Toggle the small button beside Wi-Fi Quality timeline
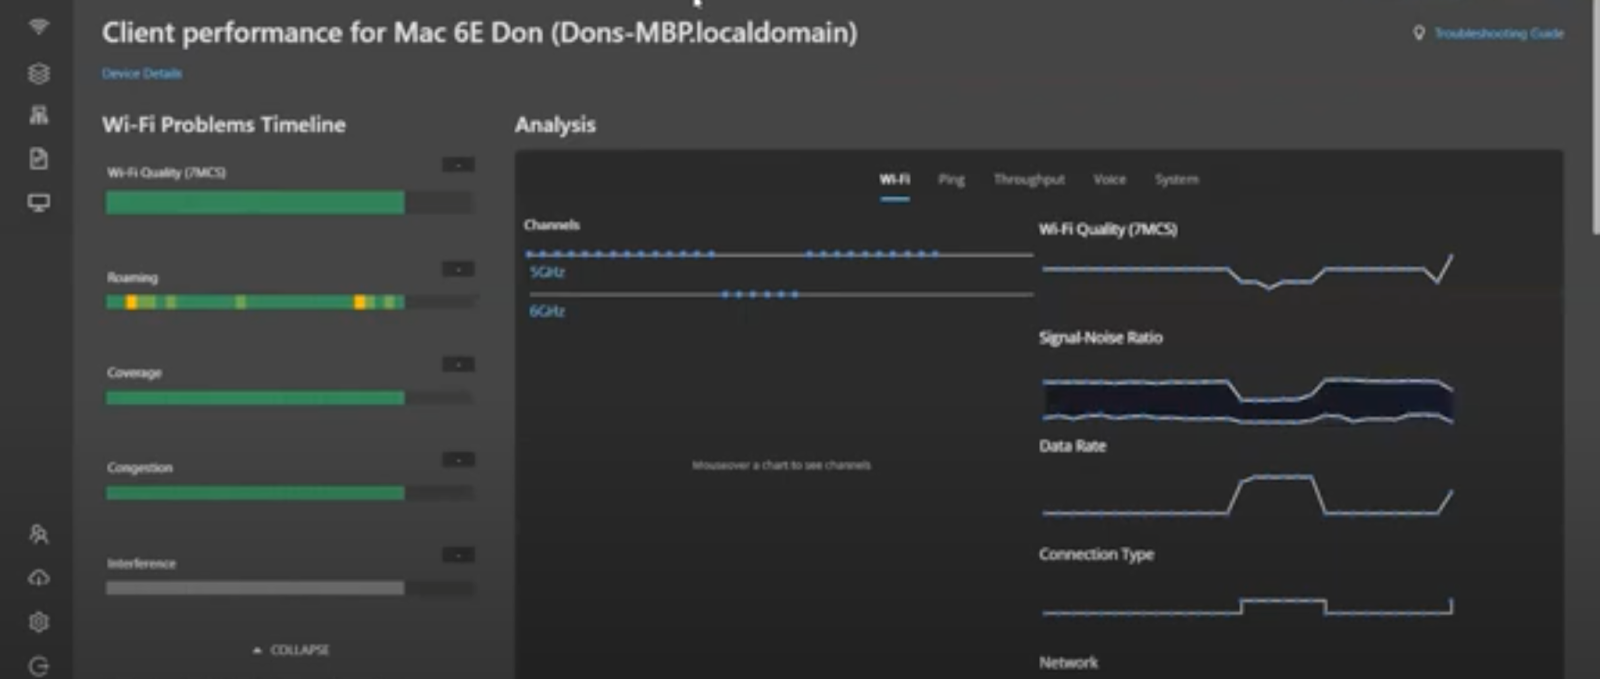The image size is (1600, 679). pos(458,164)
